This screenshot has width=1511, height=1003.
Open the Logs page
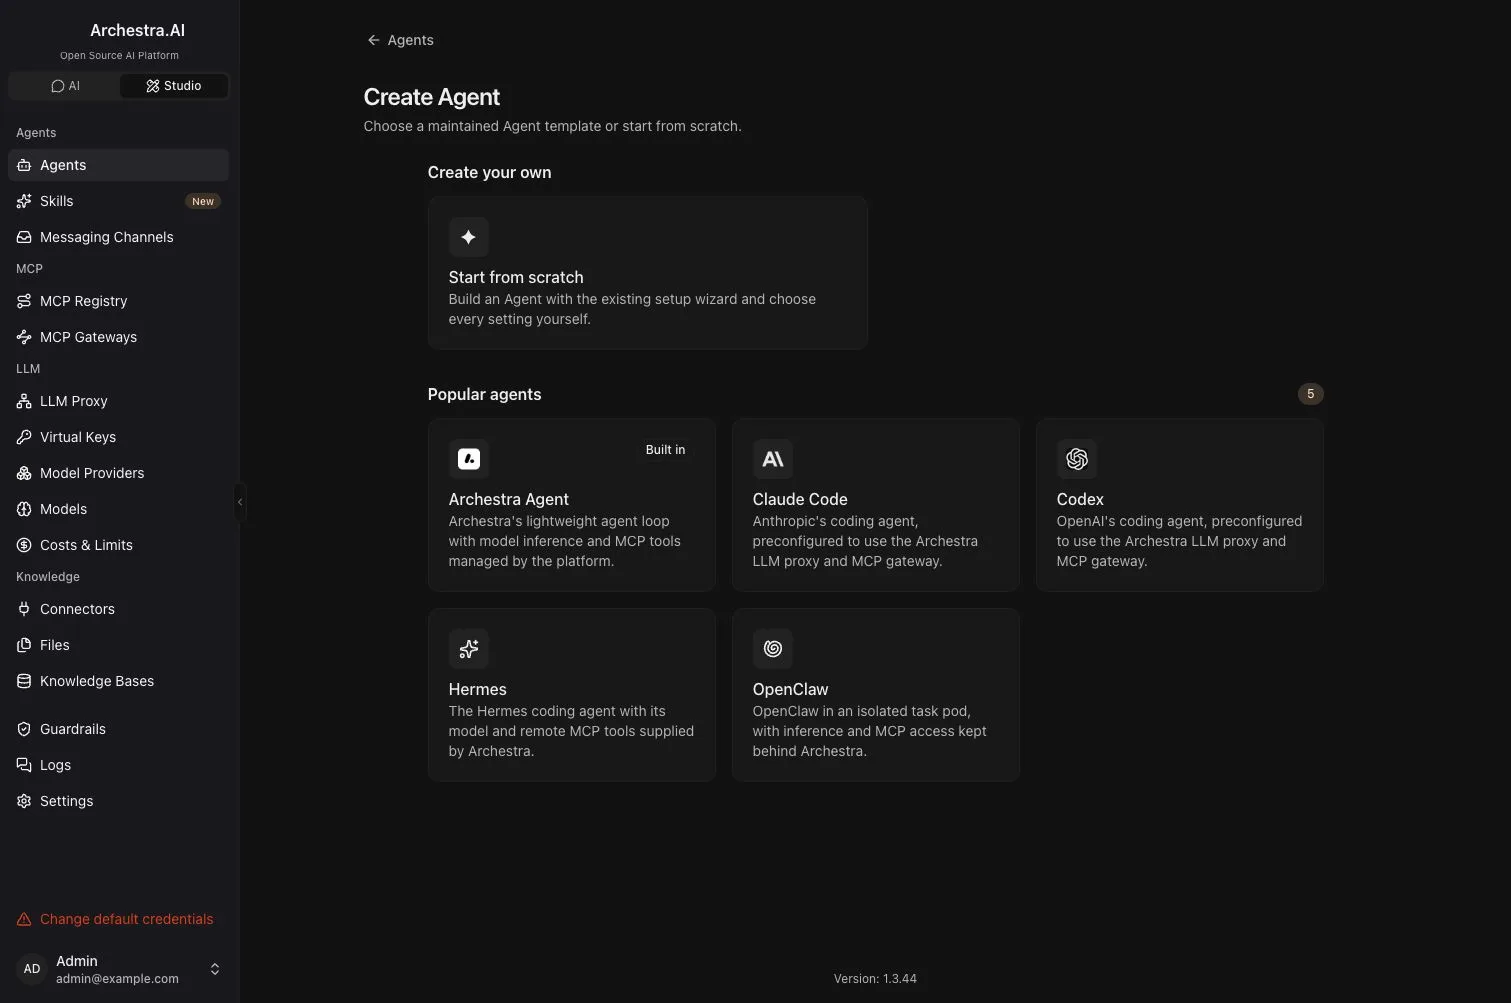[x=118, y=765]
